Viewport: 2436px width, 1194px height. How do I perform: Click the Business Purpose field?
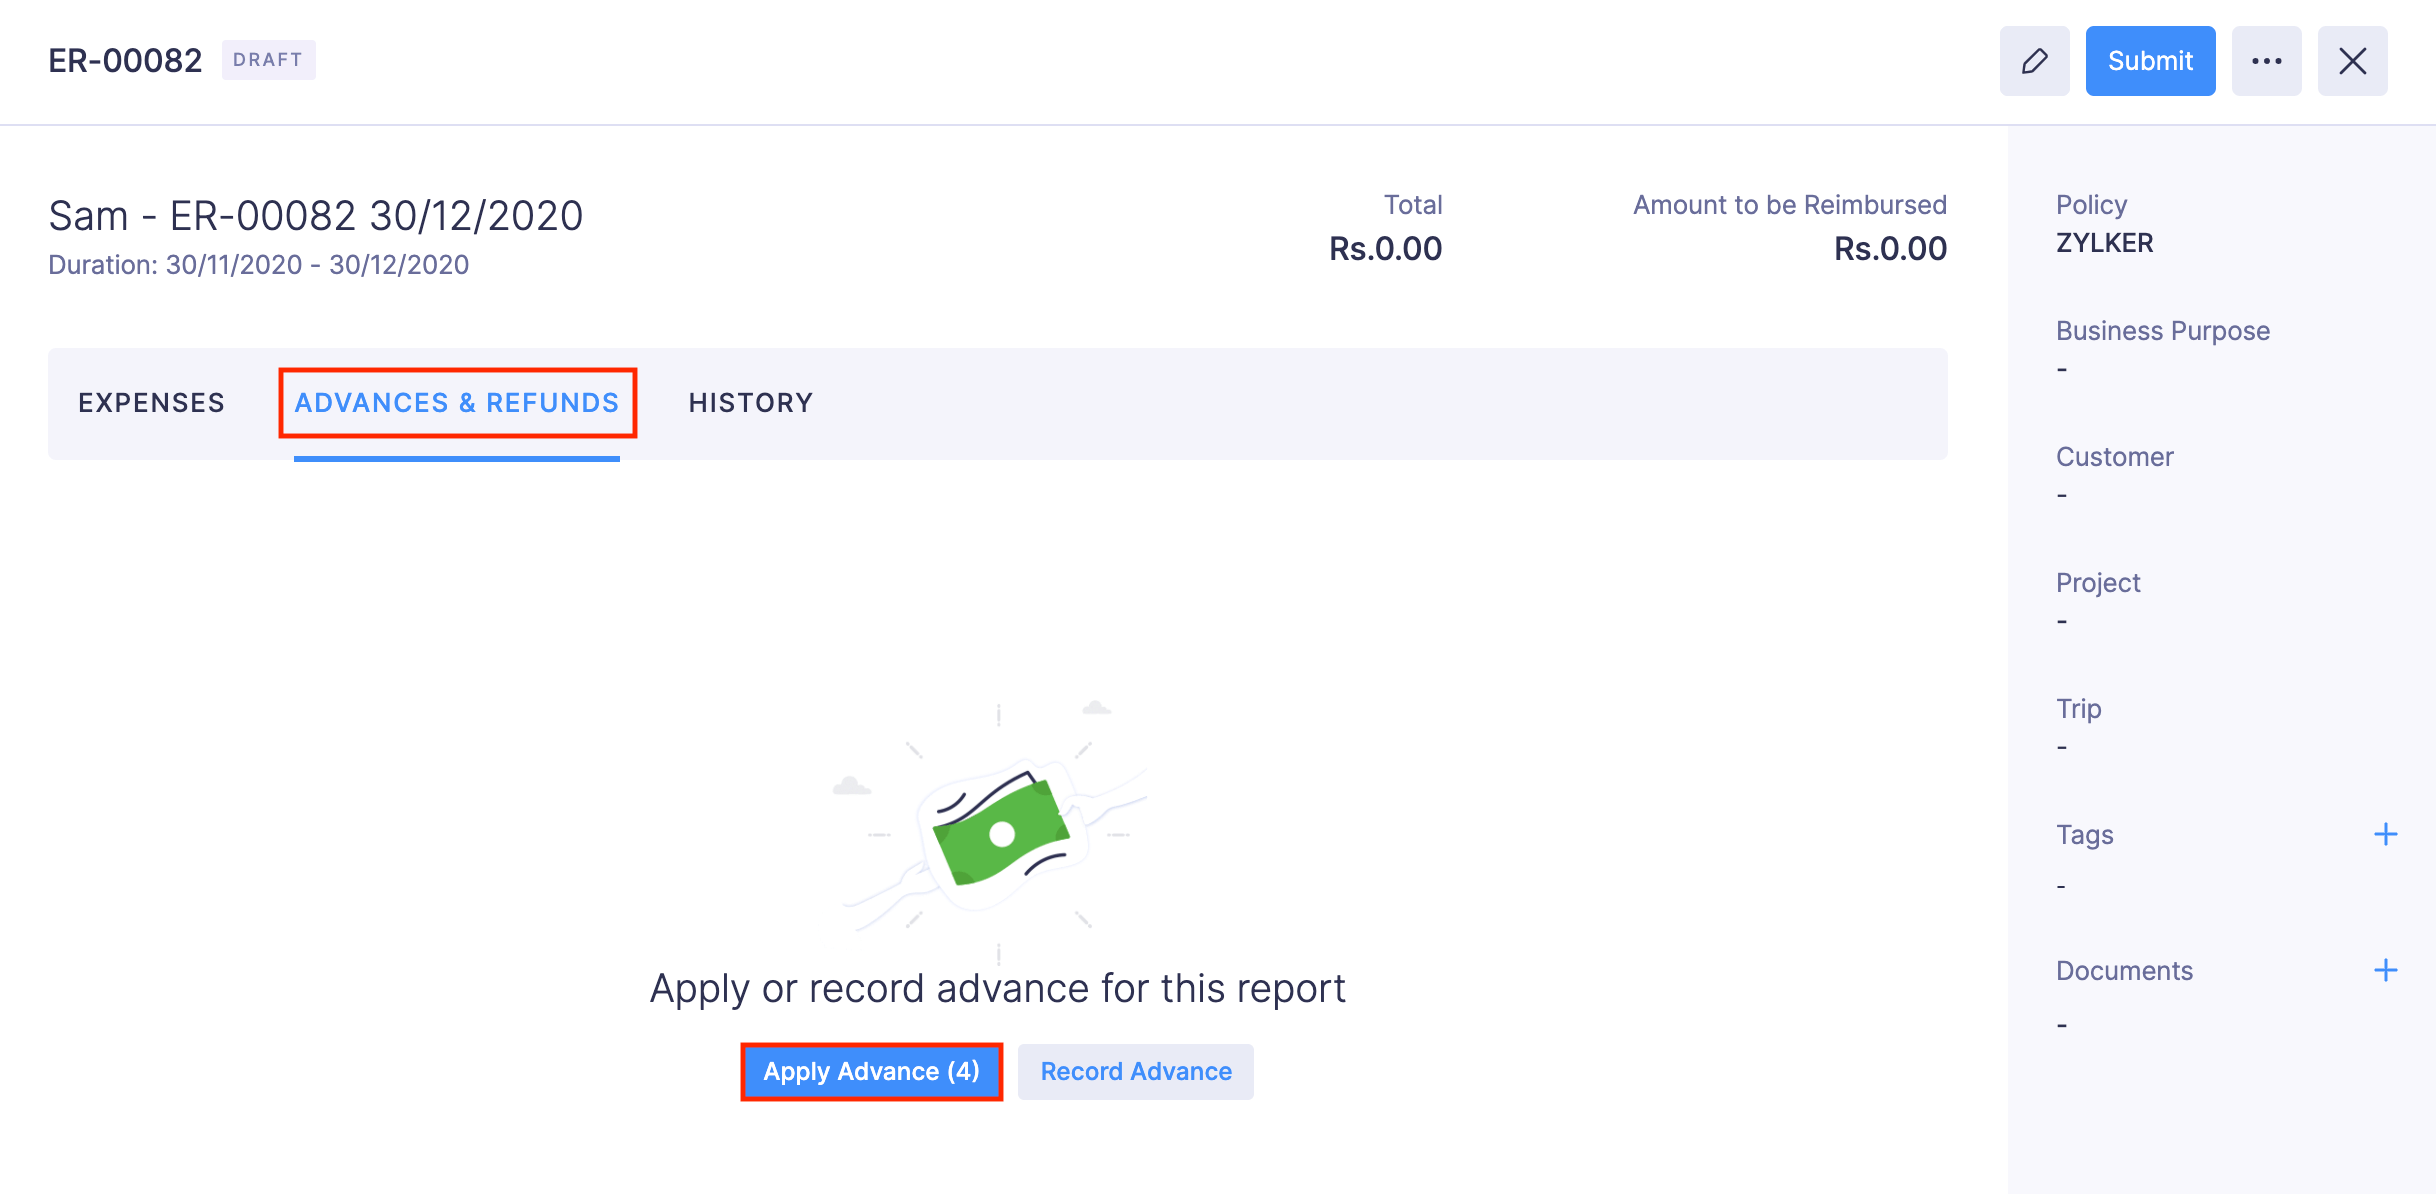point(2161,330)
